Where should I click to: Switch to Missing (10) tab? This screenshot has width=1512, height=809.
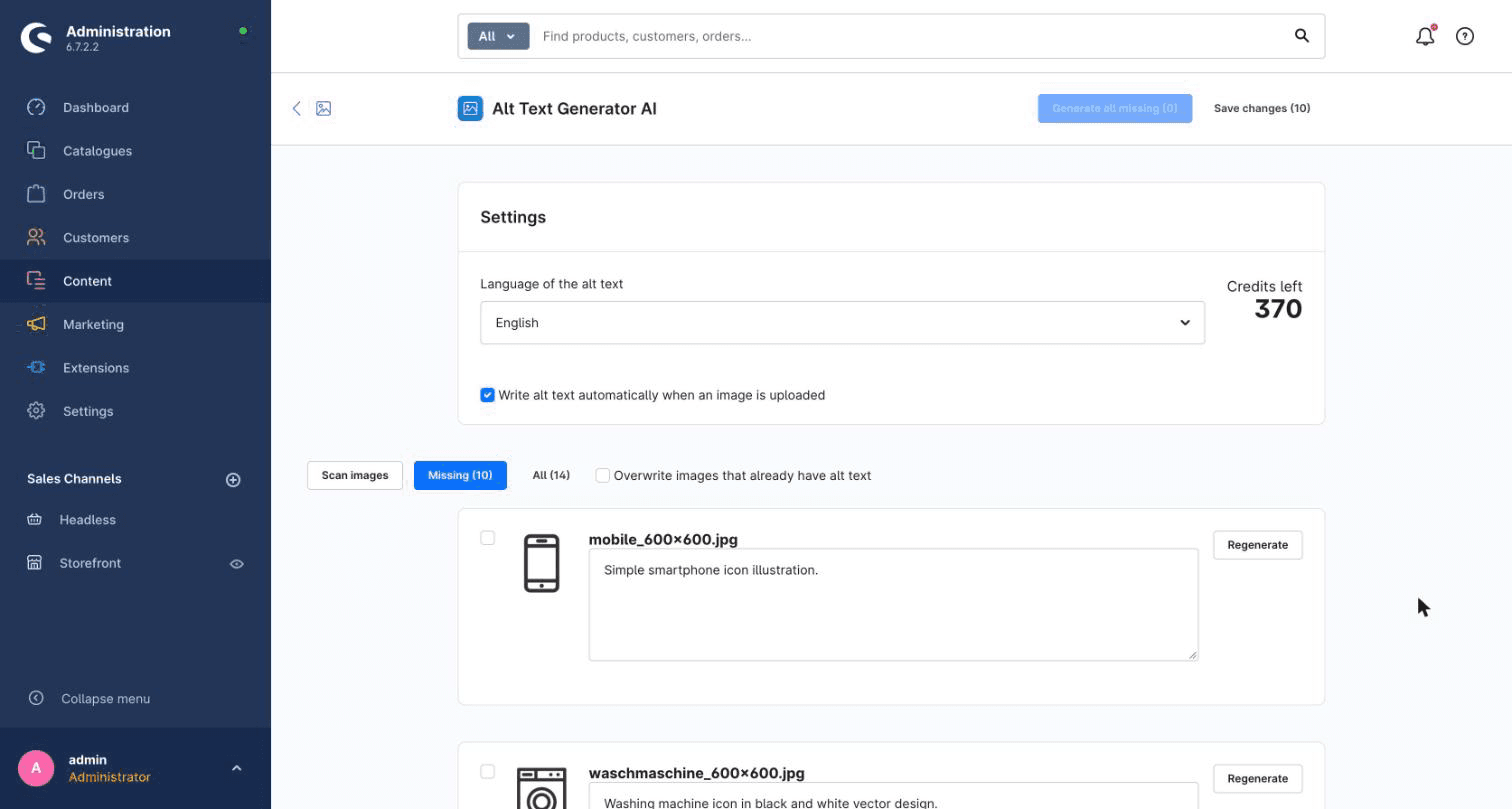point(460,475)
